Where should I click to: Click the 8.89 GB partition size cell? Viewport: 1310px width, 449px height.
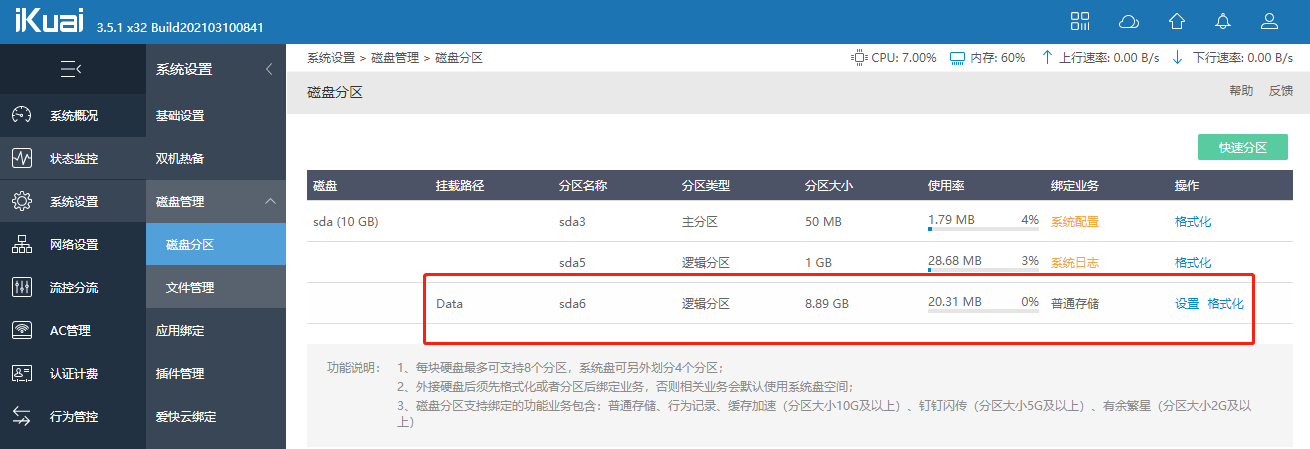(x=827, y=303)
